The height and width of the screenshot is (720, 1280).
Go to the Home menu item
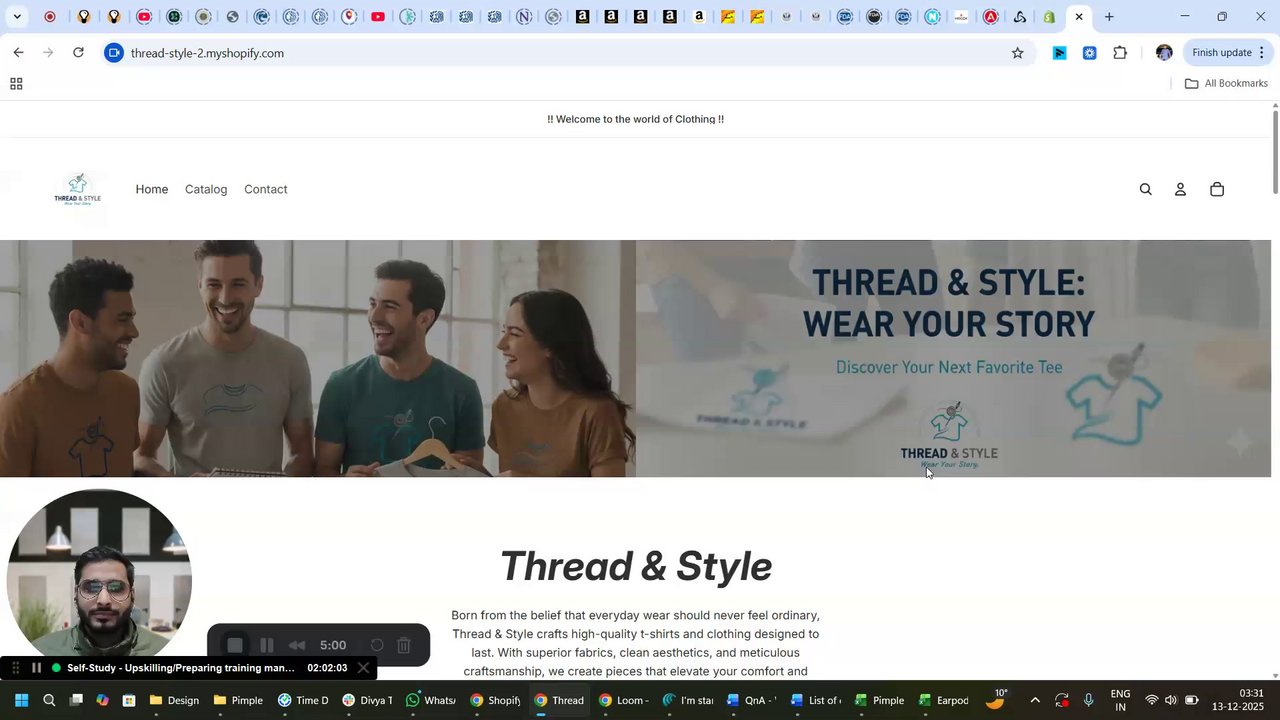(x=152, y=189)
